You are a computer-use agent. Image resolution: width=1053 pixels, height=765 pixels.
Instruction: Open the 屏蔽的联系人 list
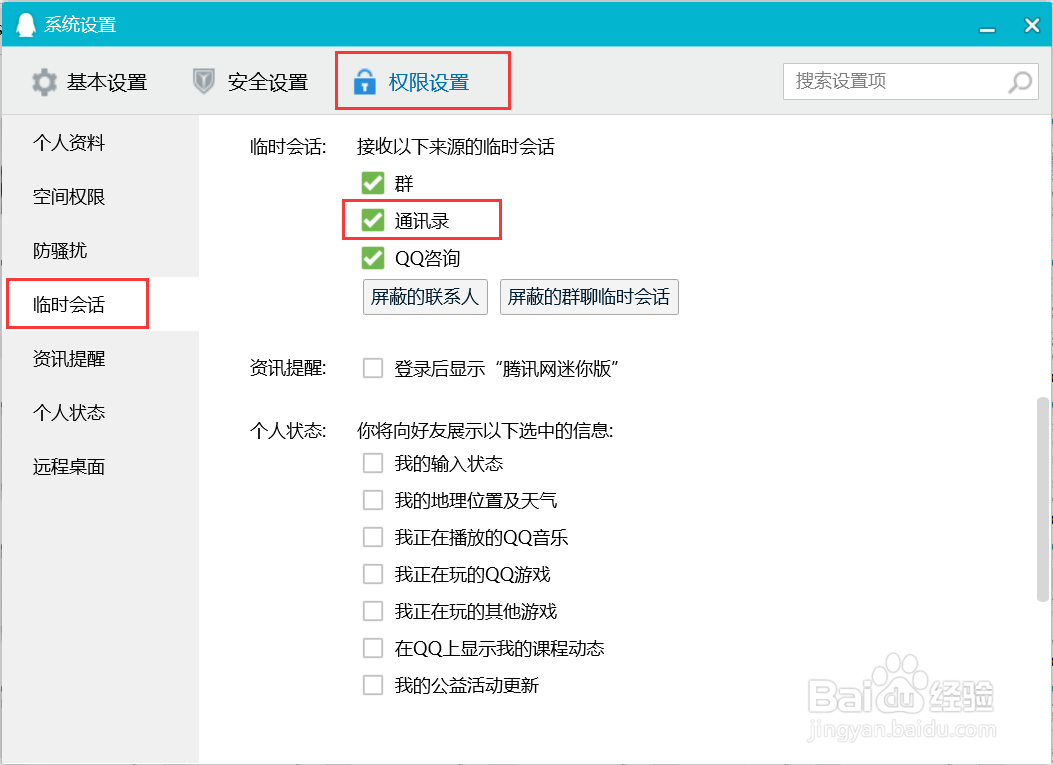[424, 296]
